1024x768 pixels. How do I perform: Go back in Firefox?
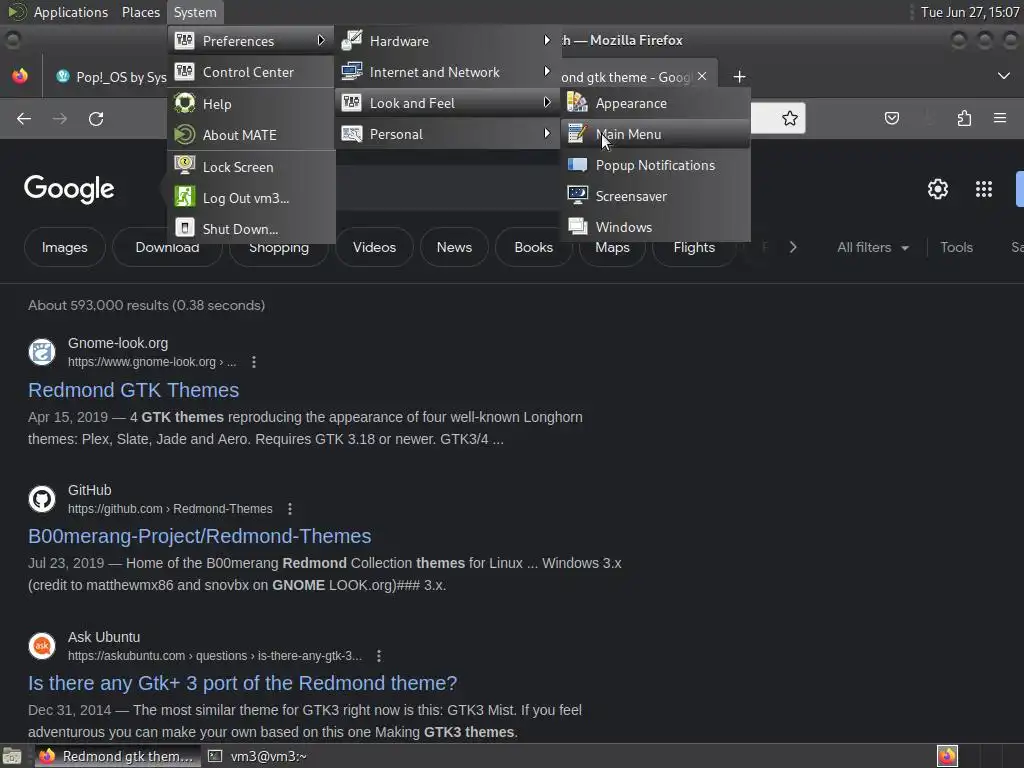point(24,118)
